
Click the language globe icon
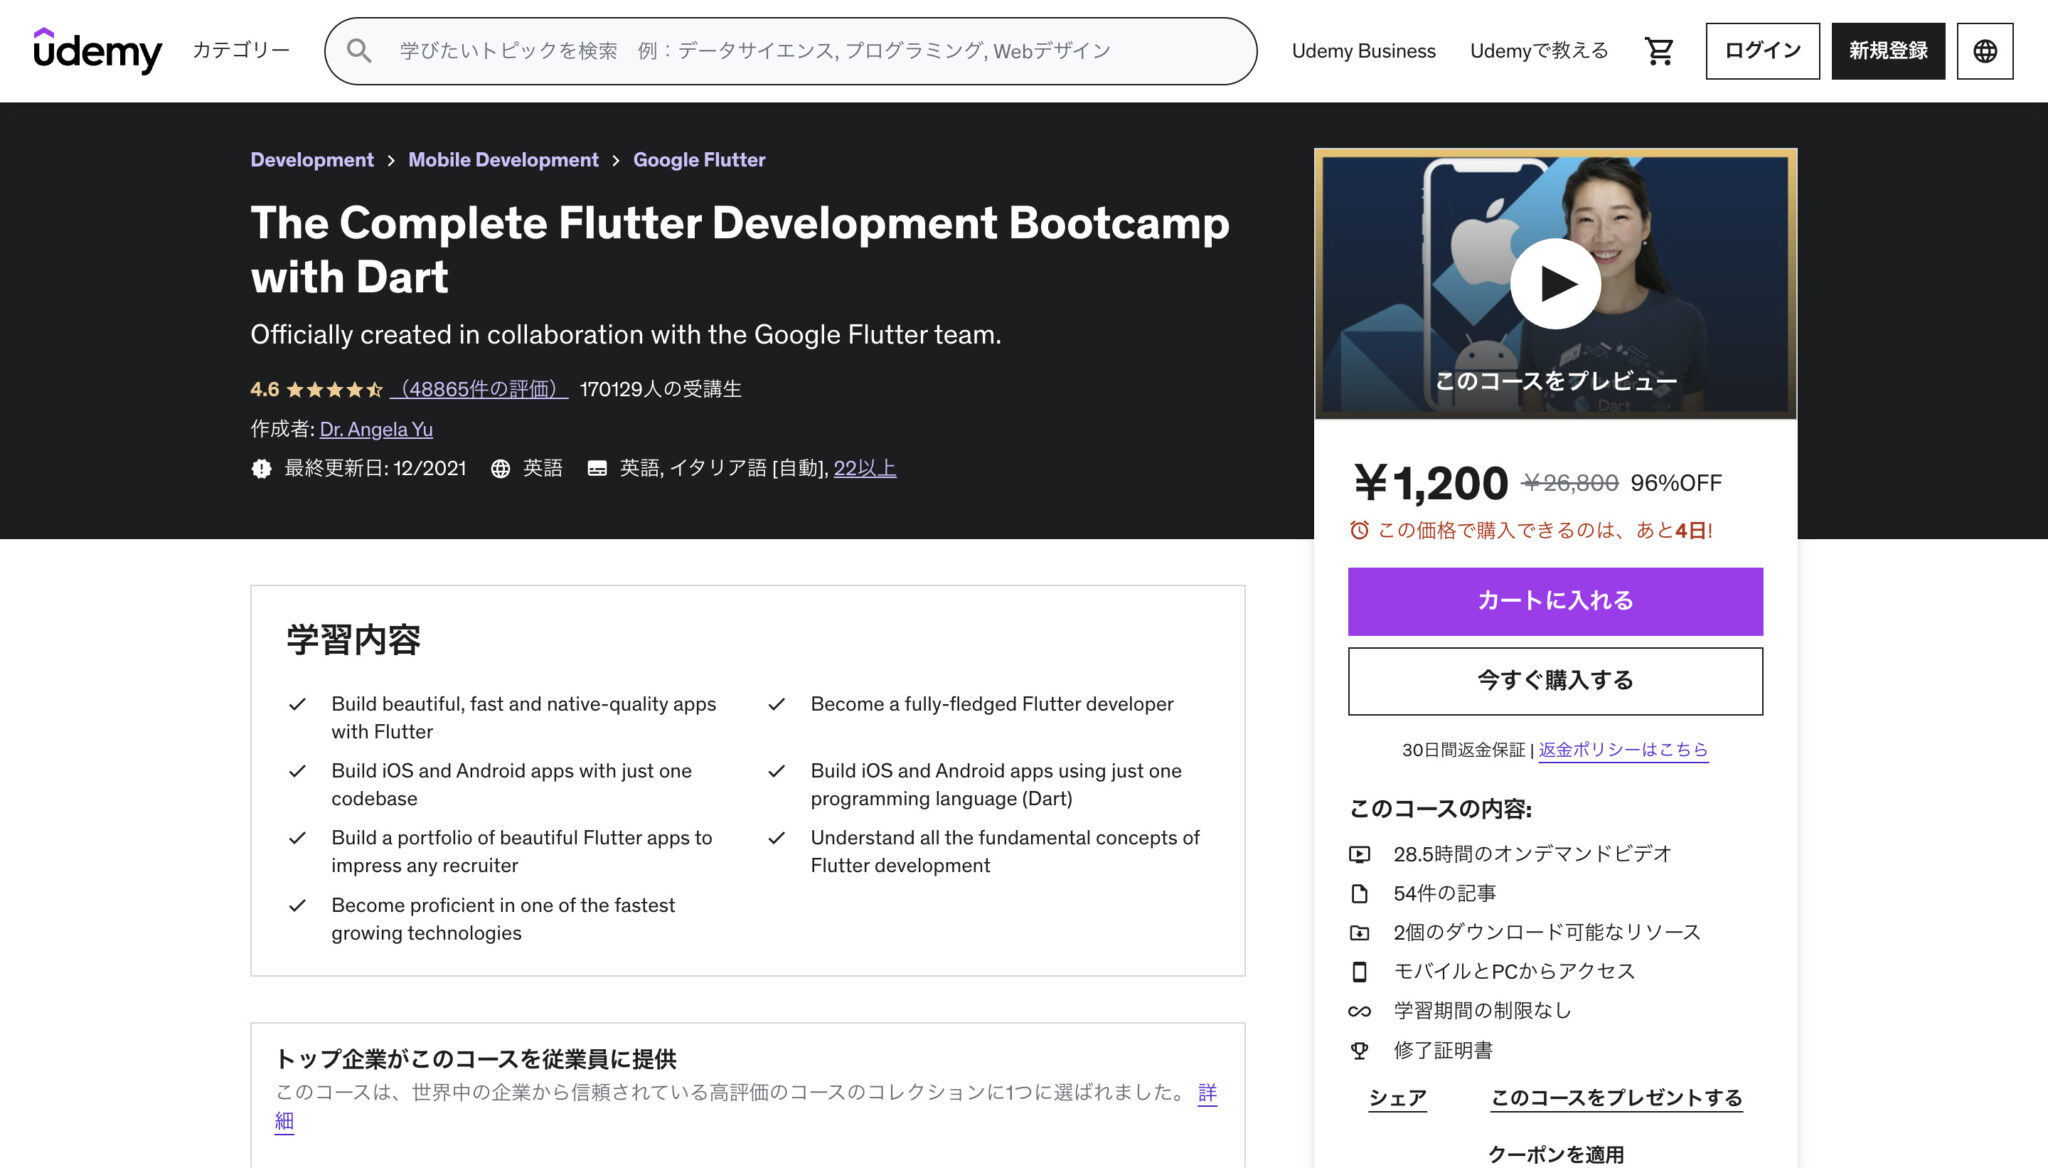pos(1985,50)
